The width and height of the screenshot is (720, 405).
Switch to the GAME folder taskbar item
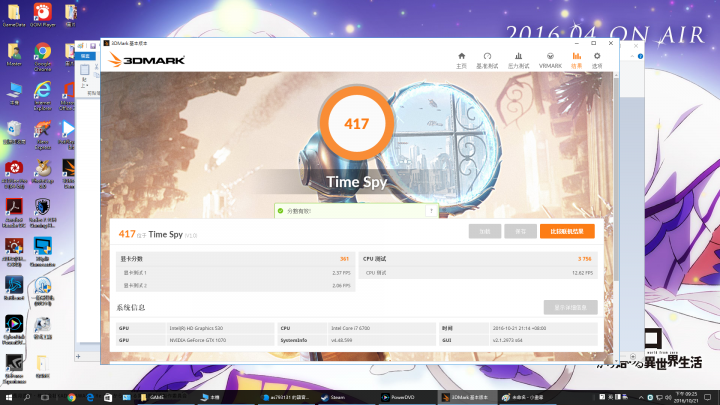[166, 397]
